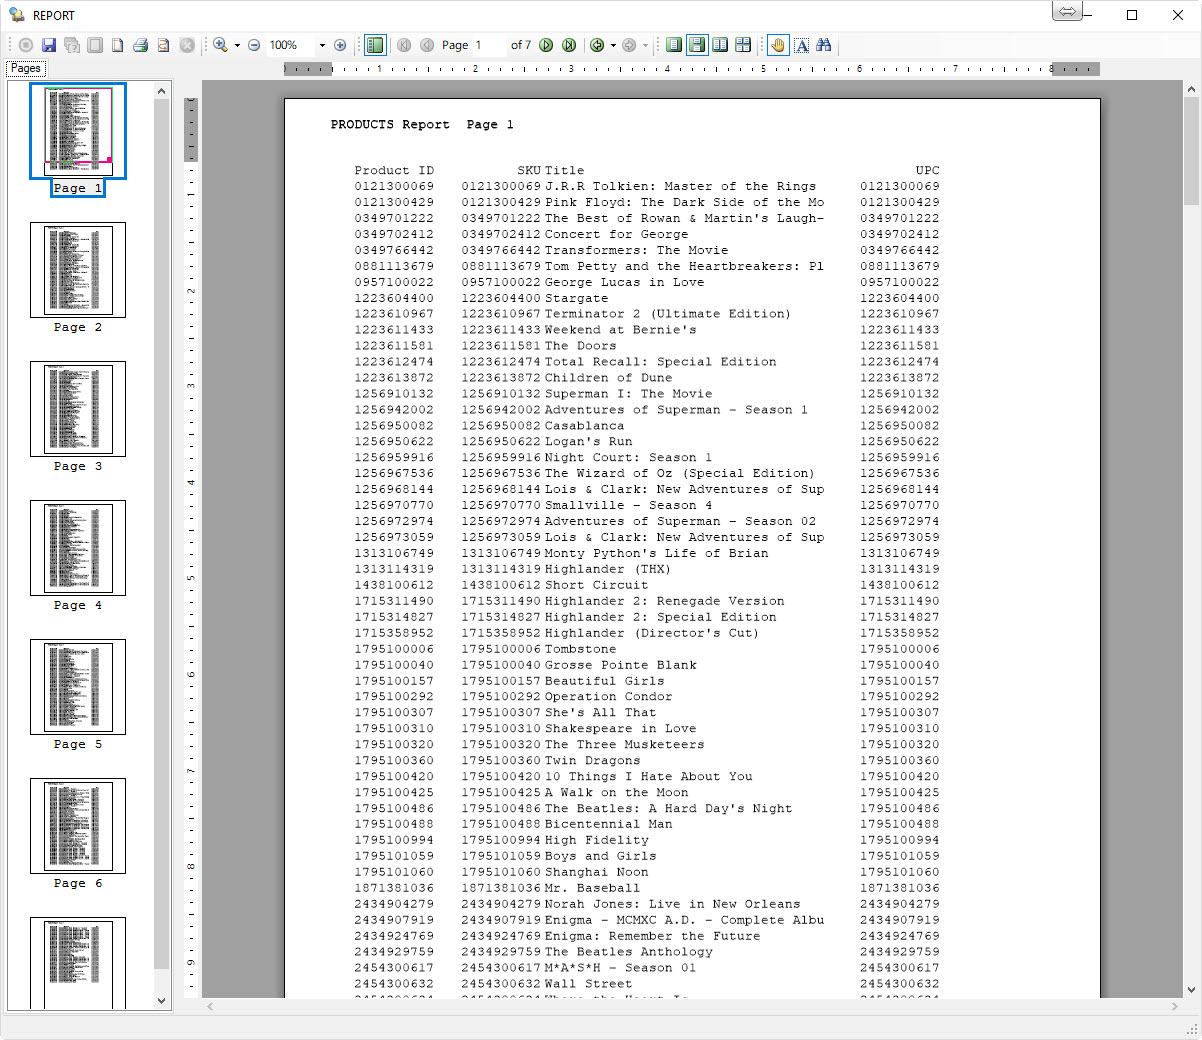Select the Pages tab
Image resolution: width=1202 pixels, height=1040 pixels.
coord(25,68)
